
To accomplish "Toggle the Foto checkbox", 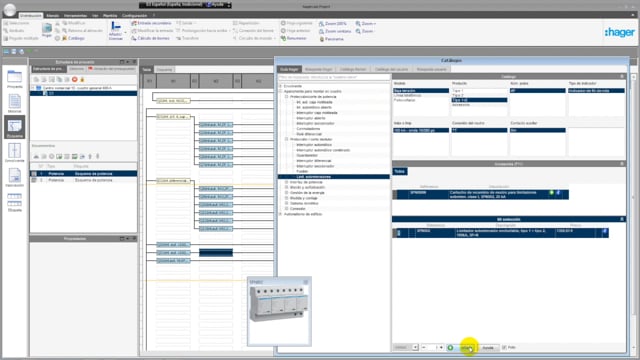I will point(504,347).
